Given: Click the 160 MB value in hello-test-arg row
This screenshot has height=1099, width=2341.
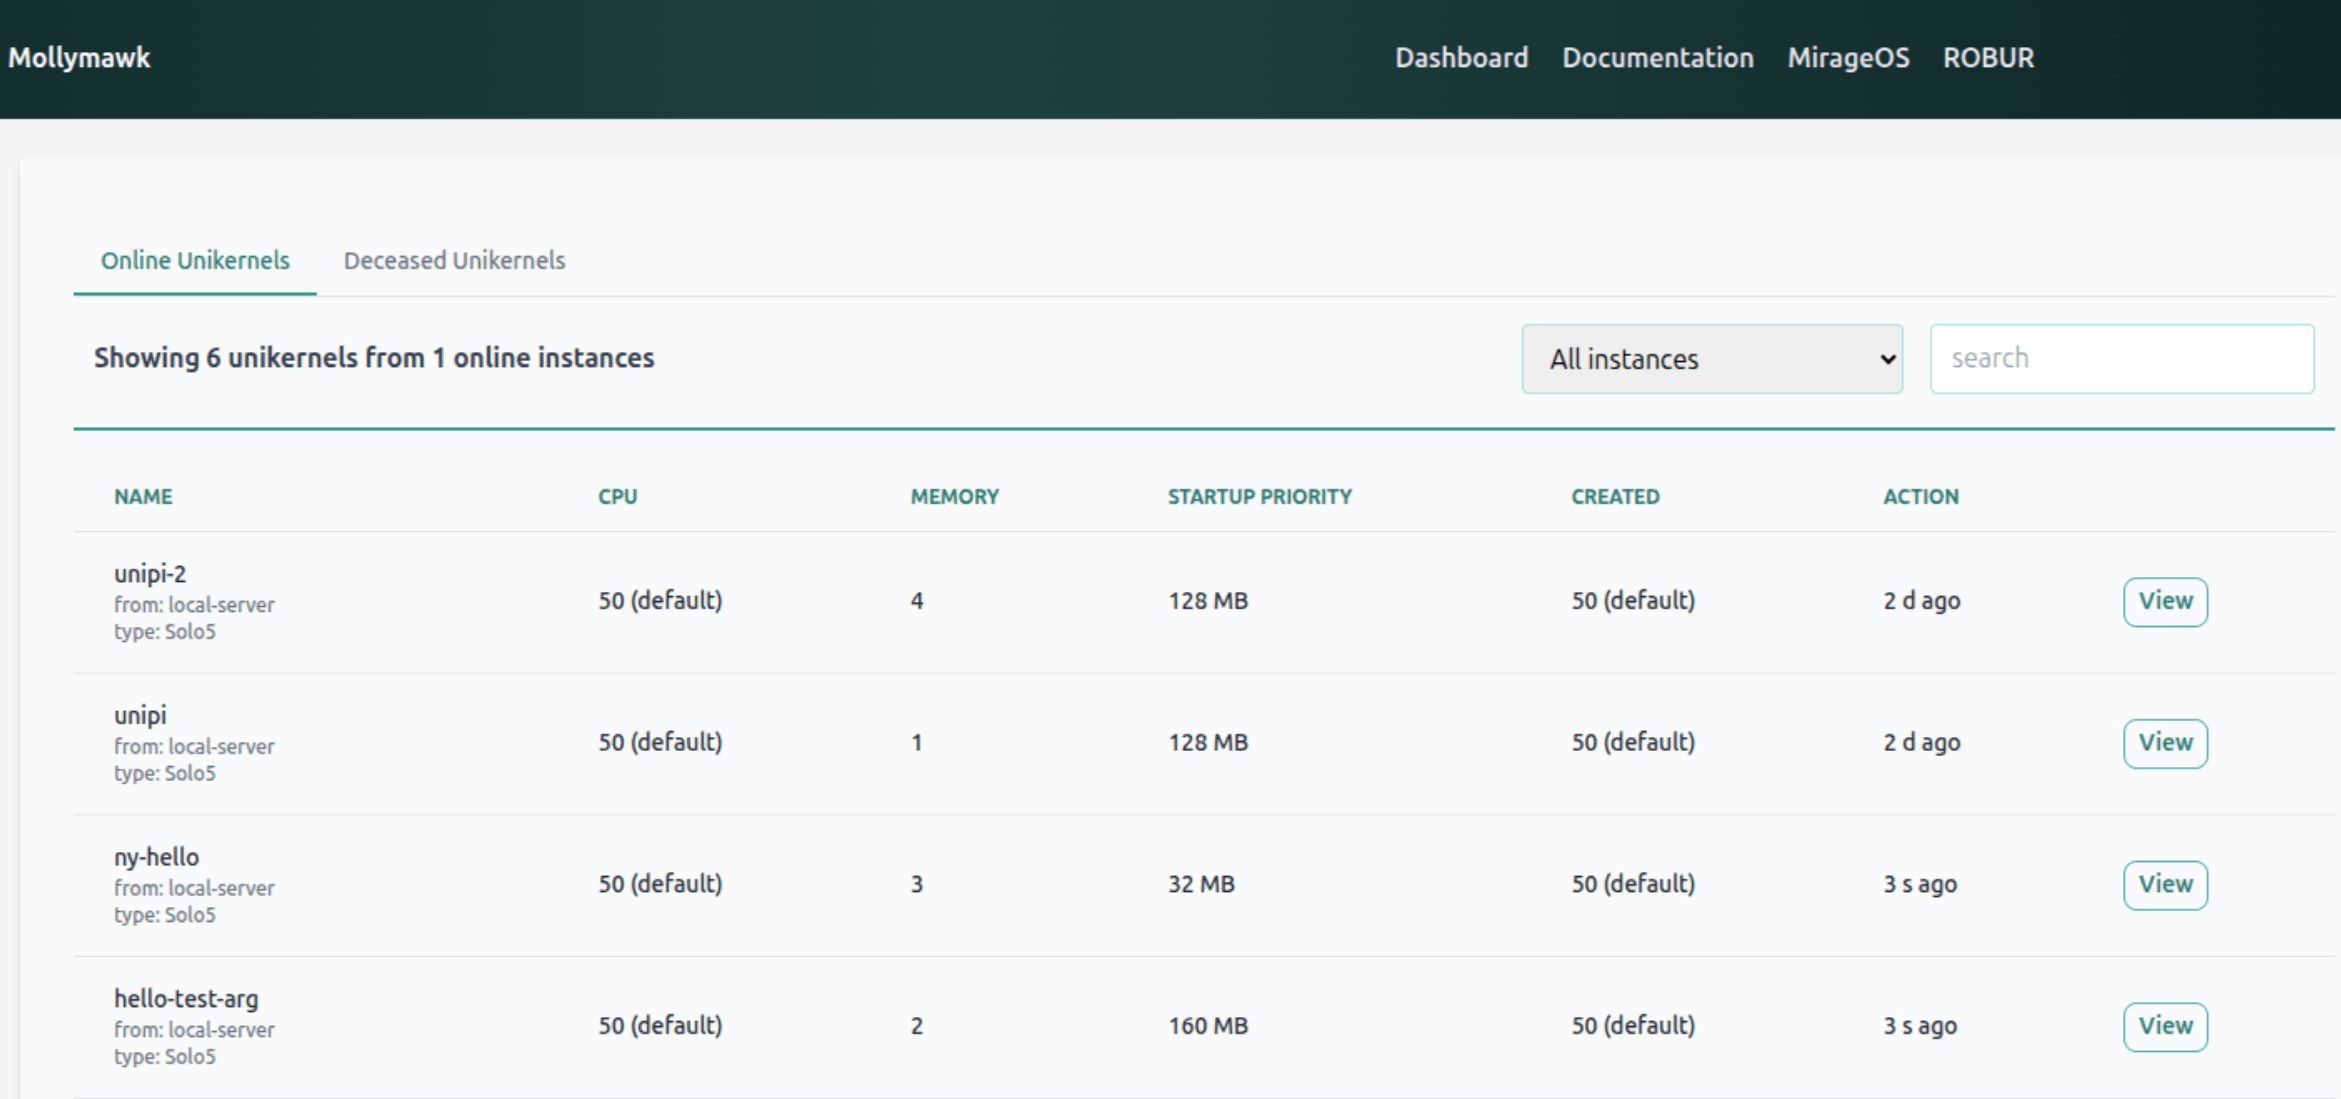Looking at the screenshot, I should tap(1208, 1026).
